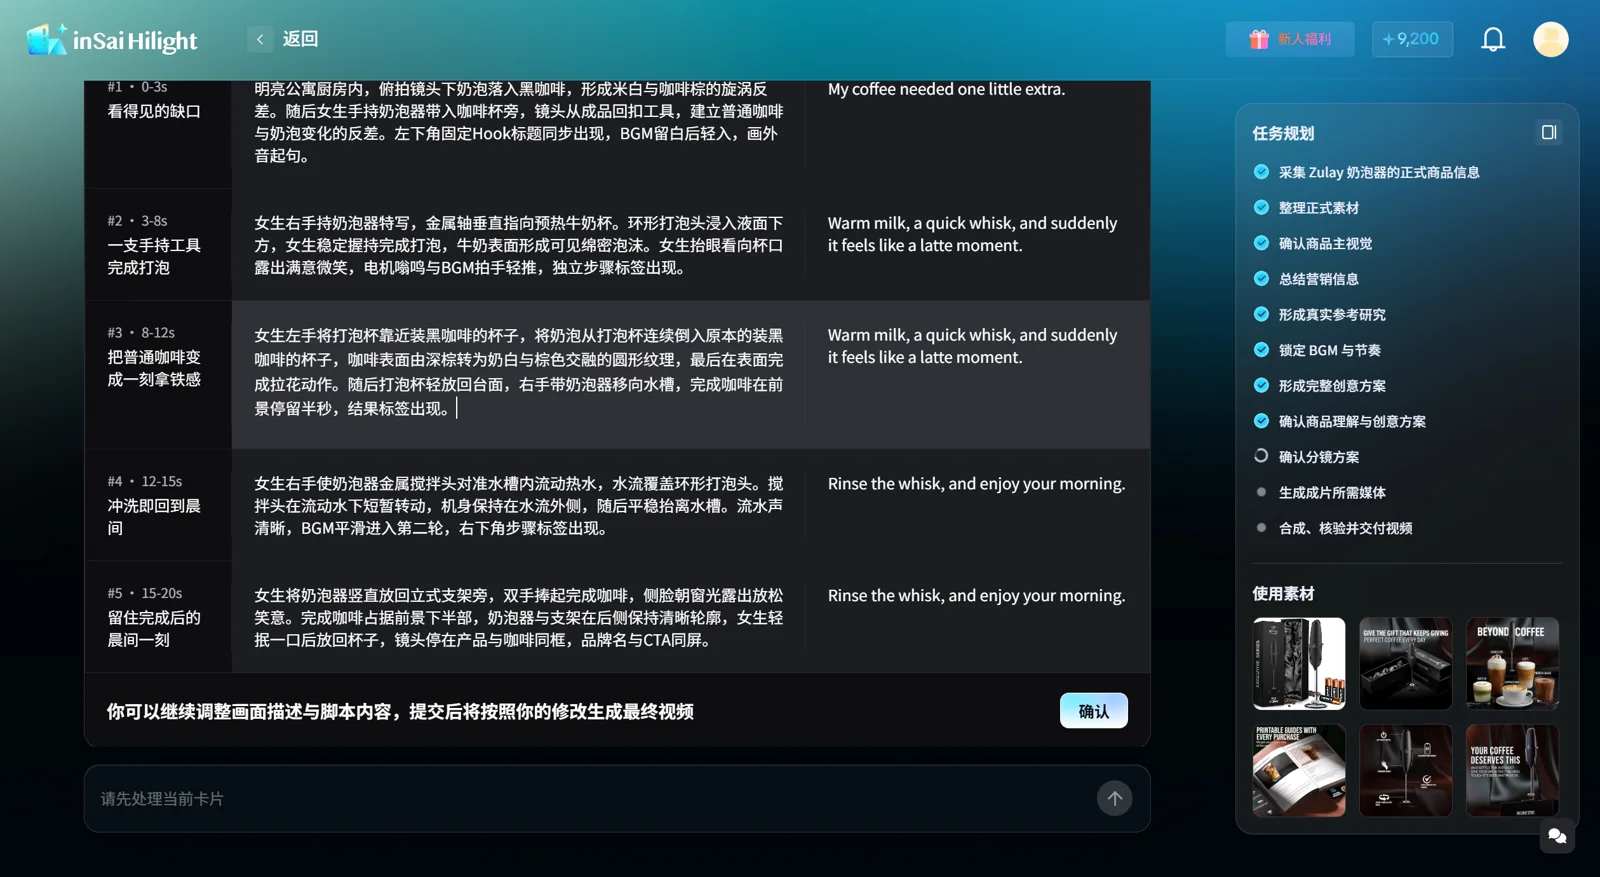The image size is (1600, 877).
Task: Send message with the up-arrow button
Action: point(1114,798)
